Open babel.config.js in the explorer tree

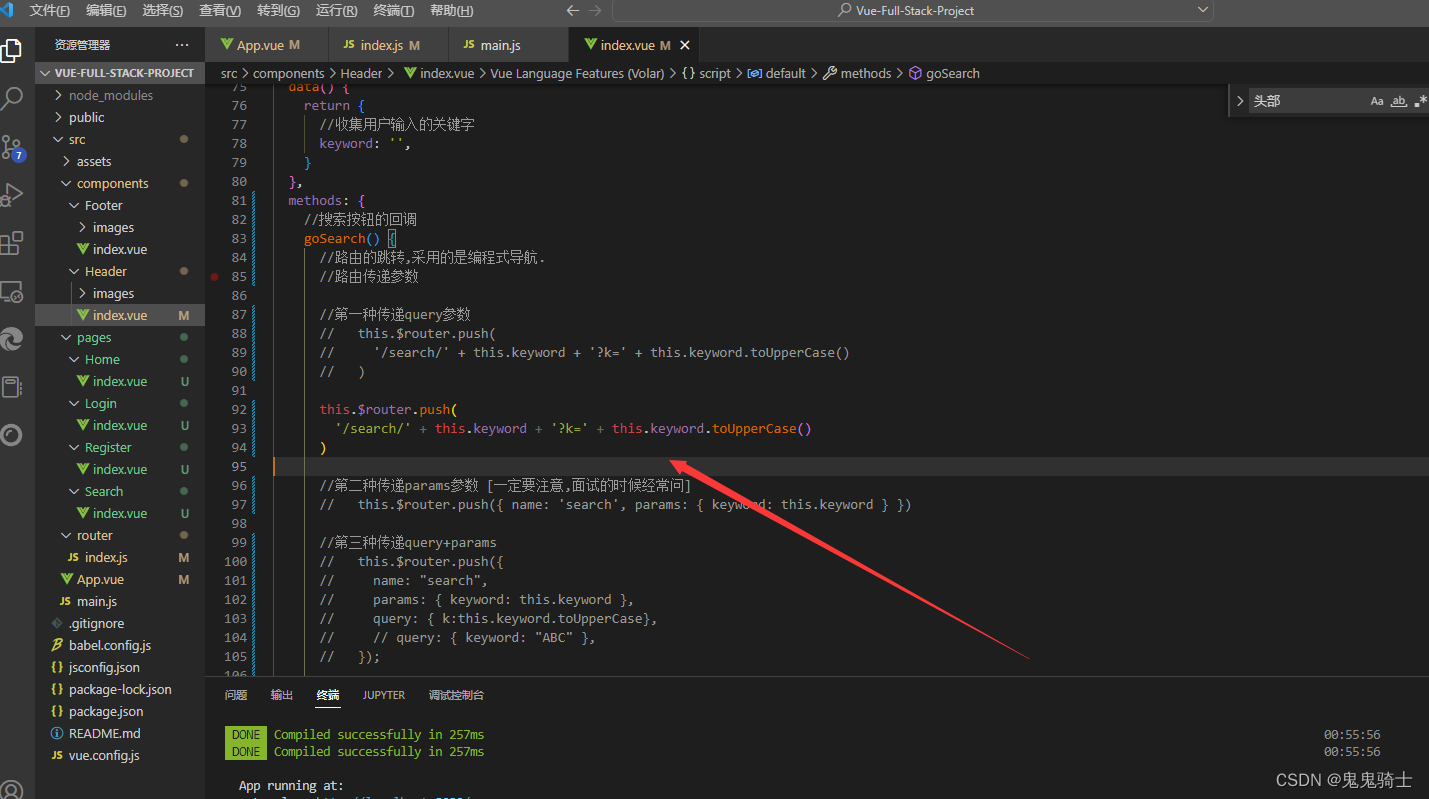120,645
